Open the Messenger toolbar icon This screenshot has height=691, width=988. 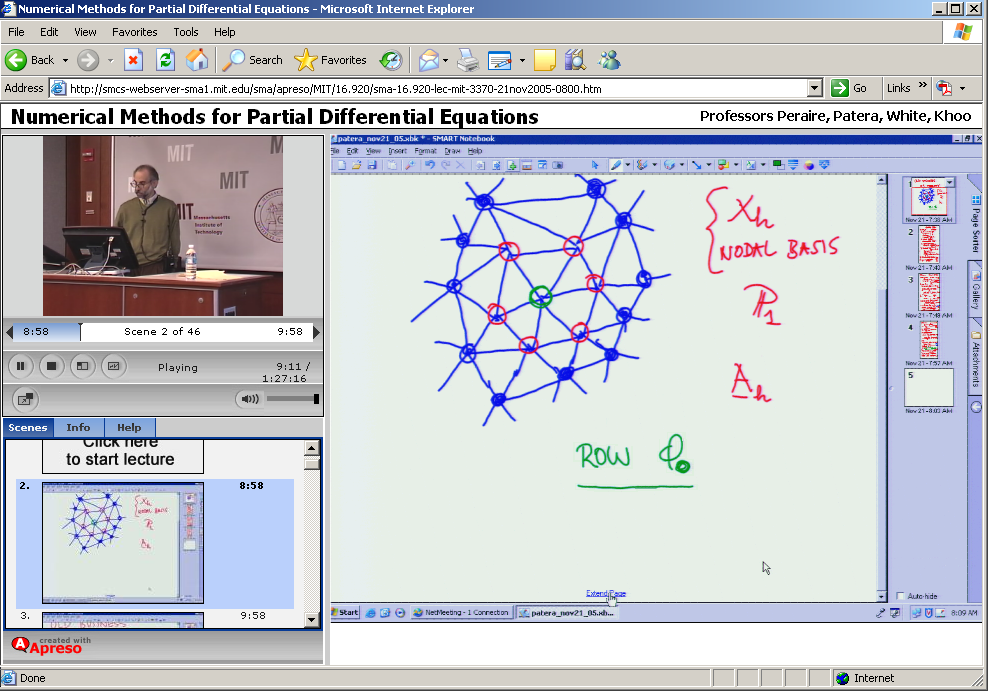[609, 60]
